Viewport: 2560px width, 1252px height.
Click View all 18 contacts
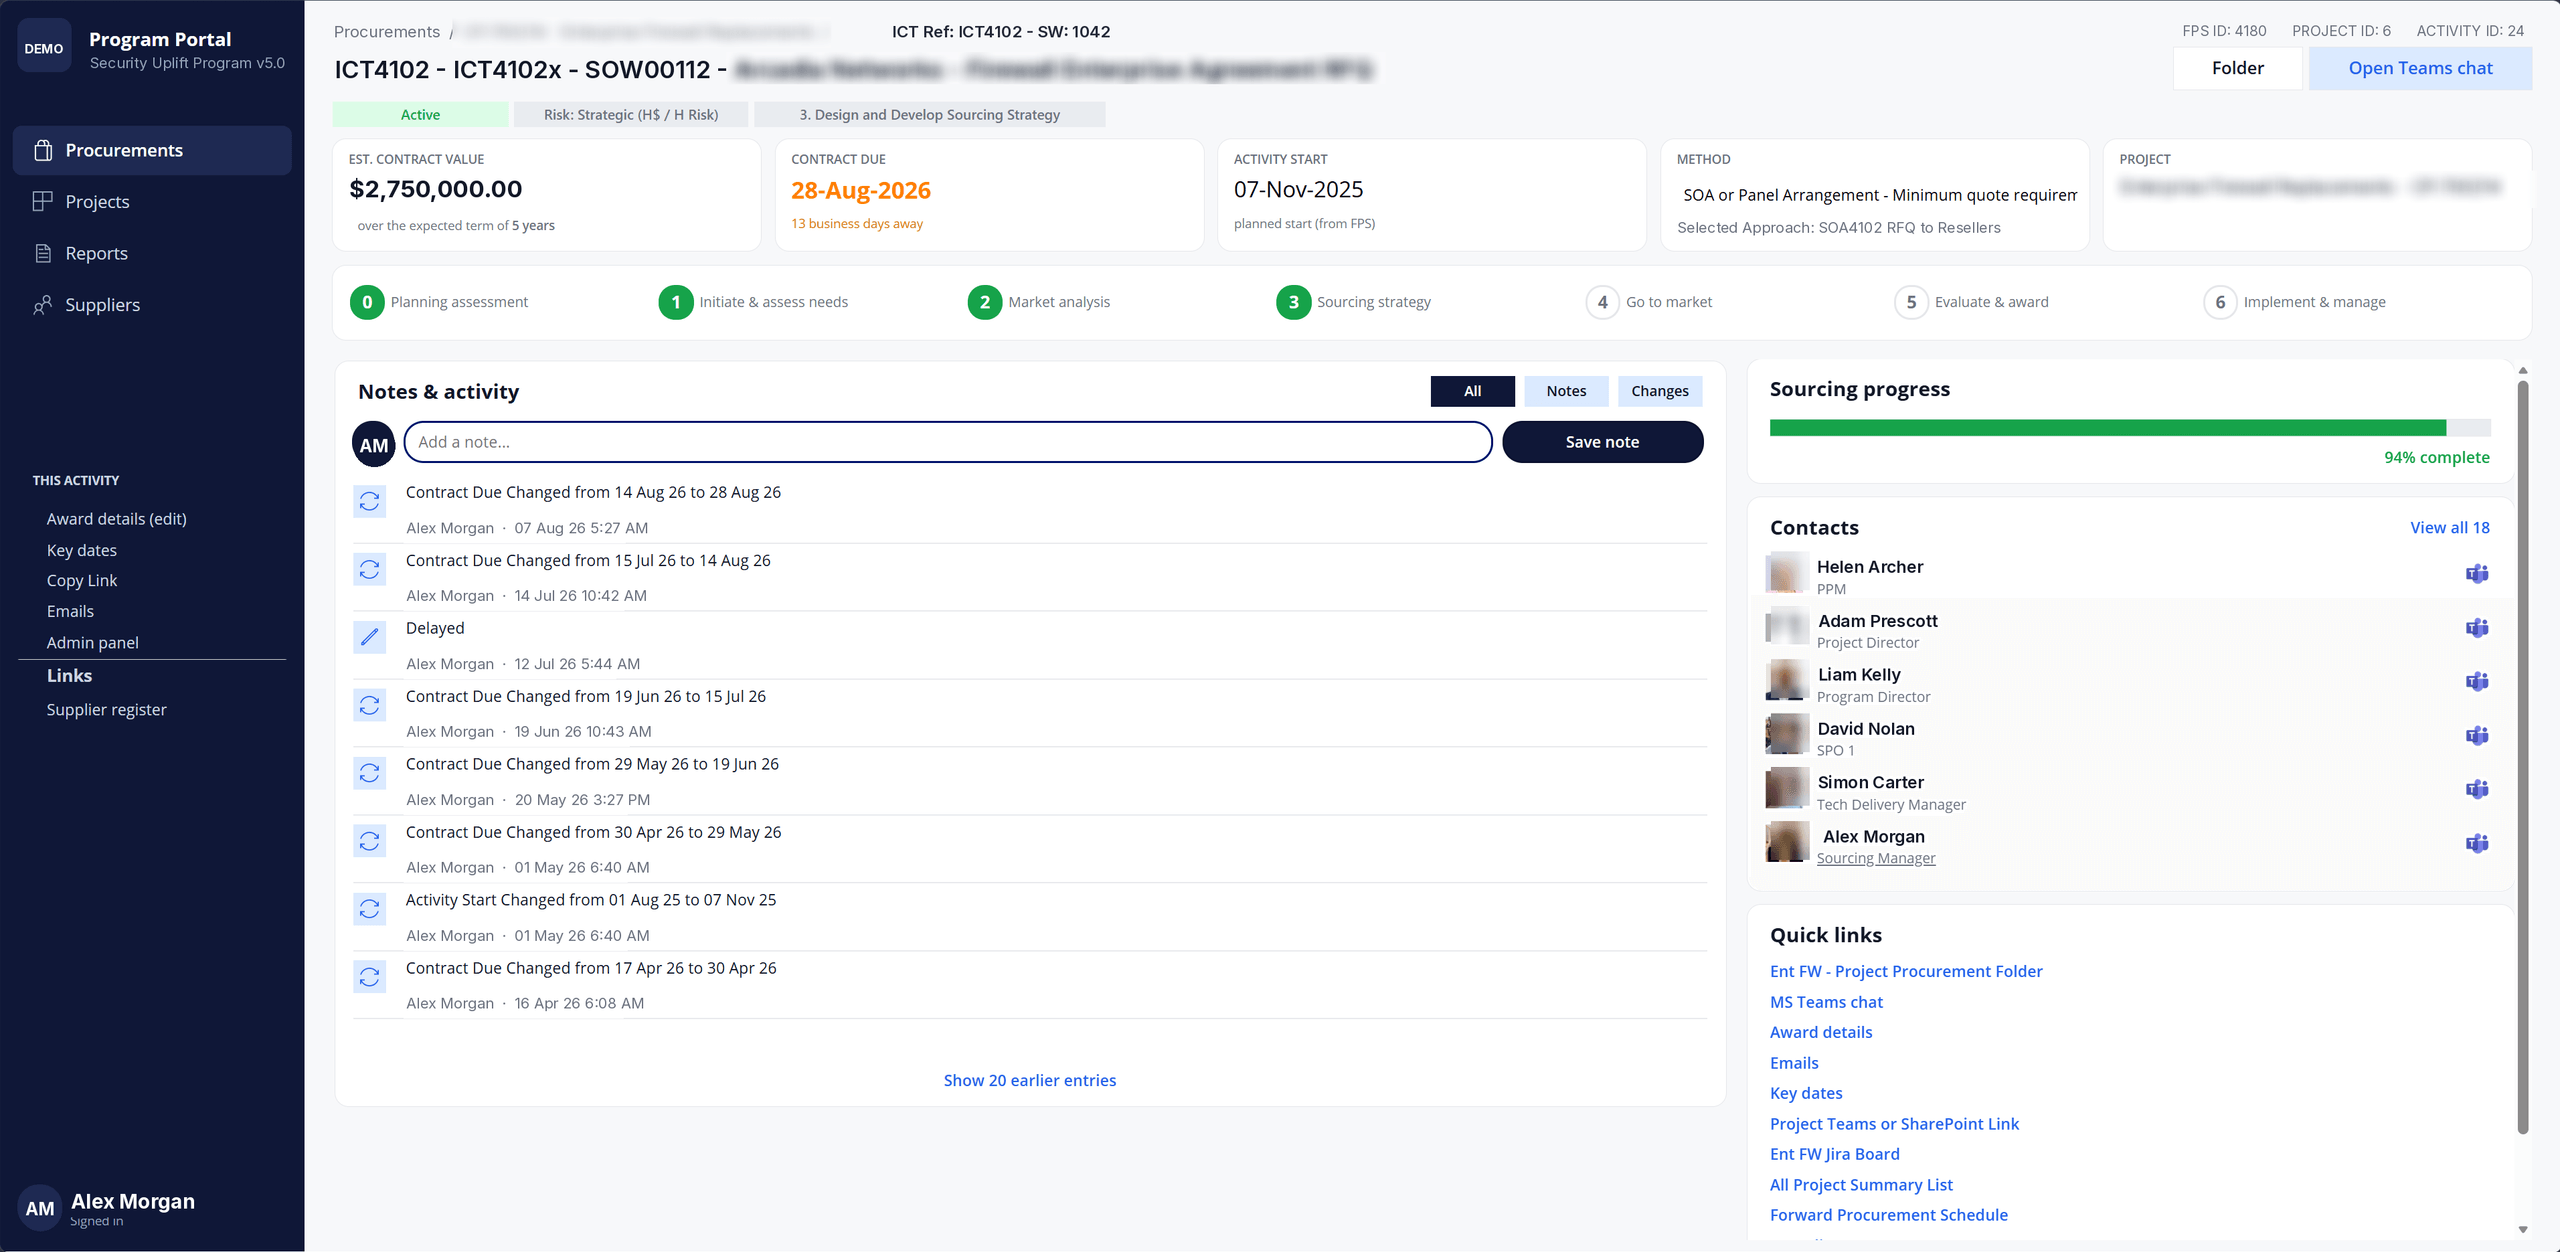point(2449,527)
